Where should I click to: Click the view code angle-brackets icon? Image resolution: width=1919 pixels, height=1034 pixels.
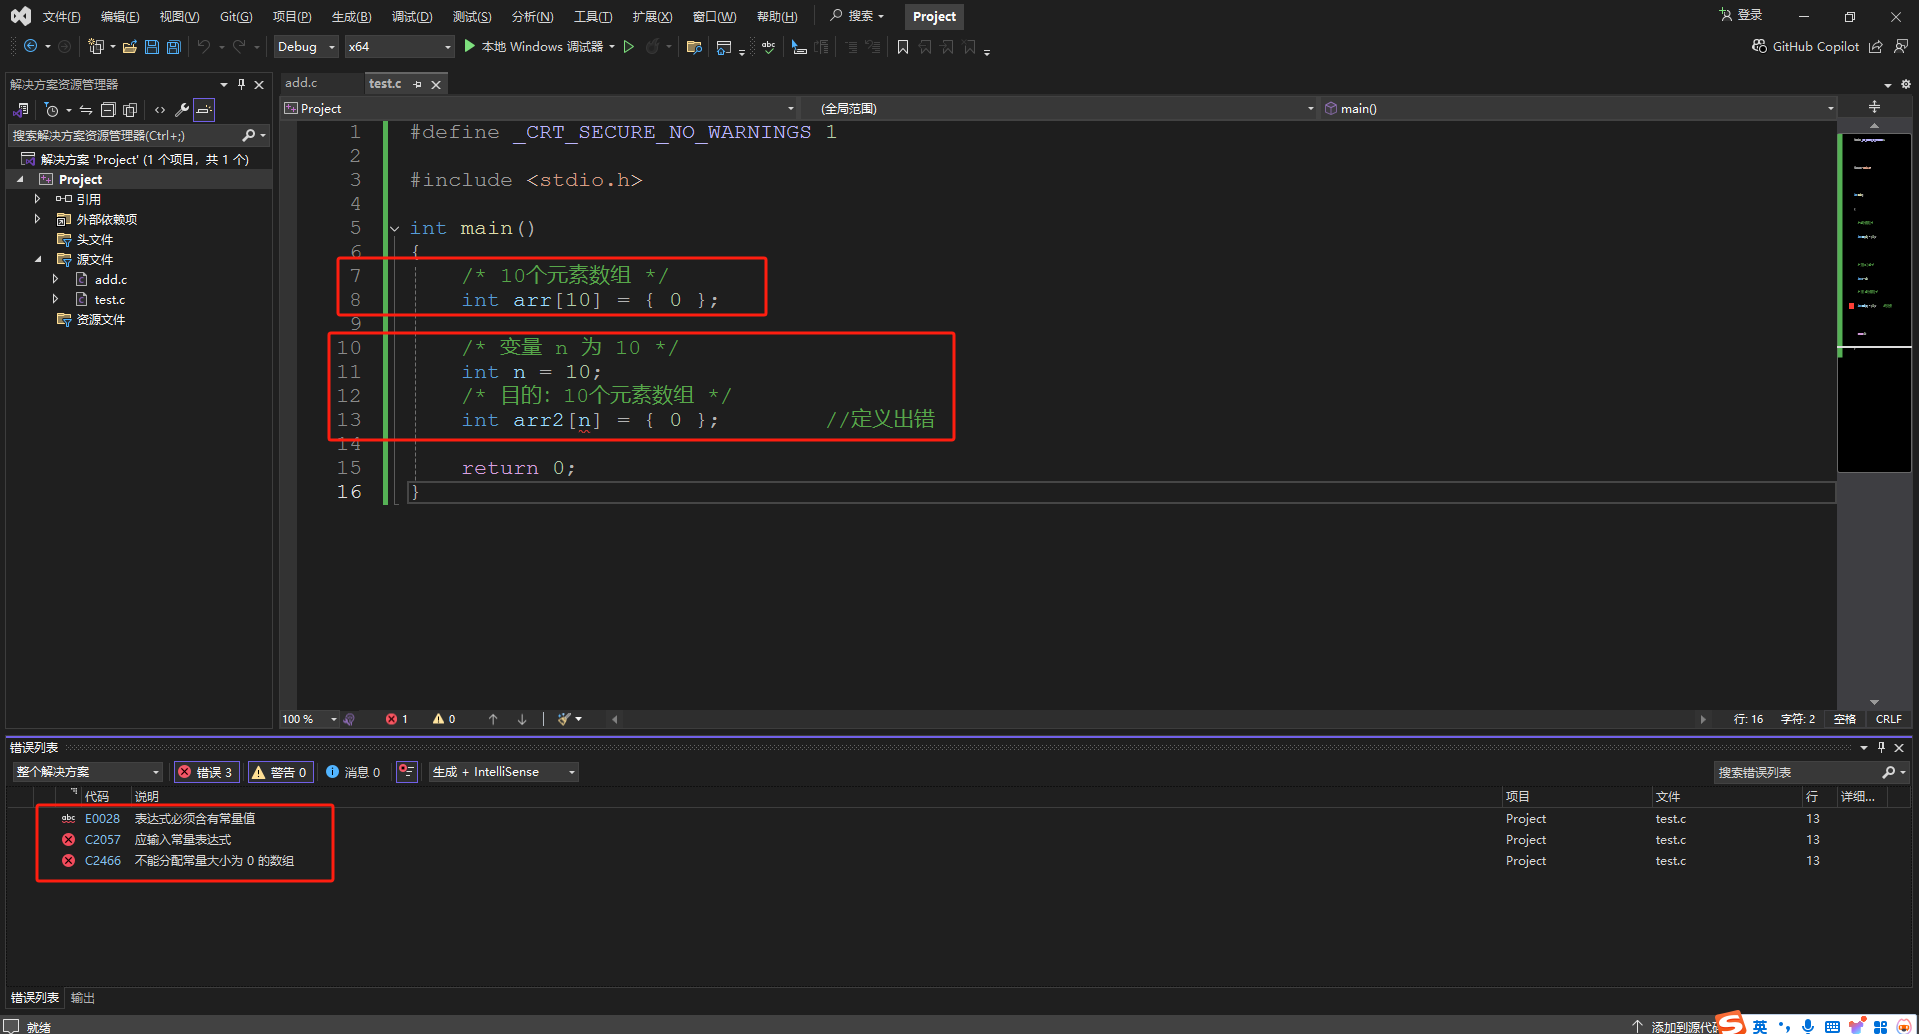pos(160,110)
